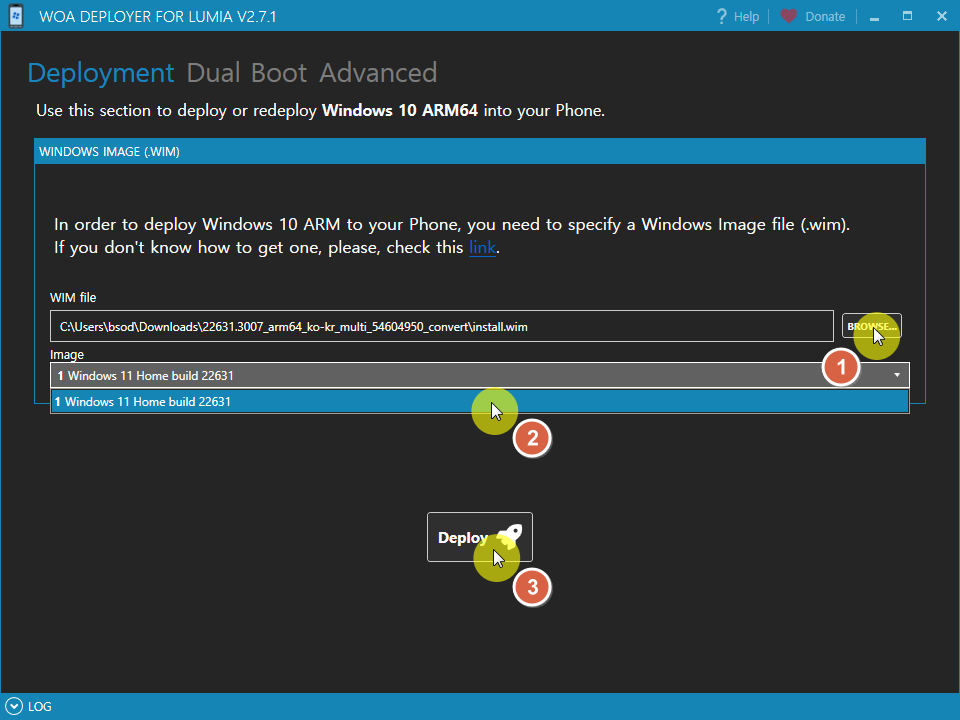The image size is (960, 720).
Task: Switch to the Deployment tab
Action: (101, 73)
